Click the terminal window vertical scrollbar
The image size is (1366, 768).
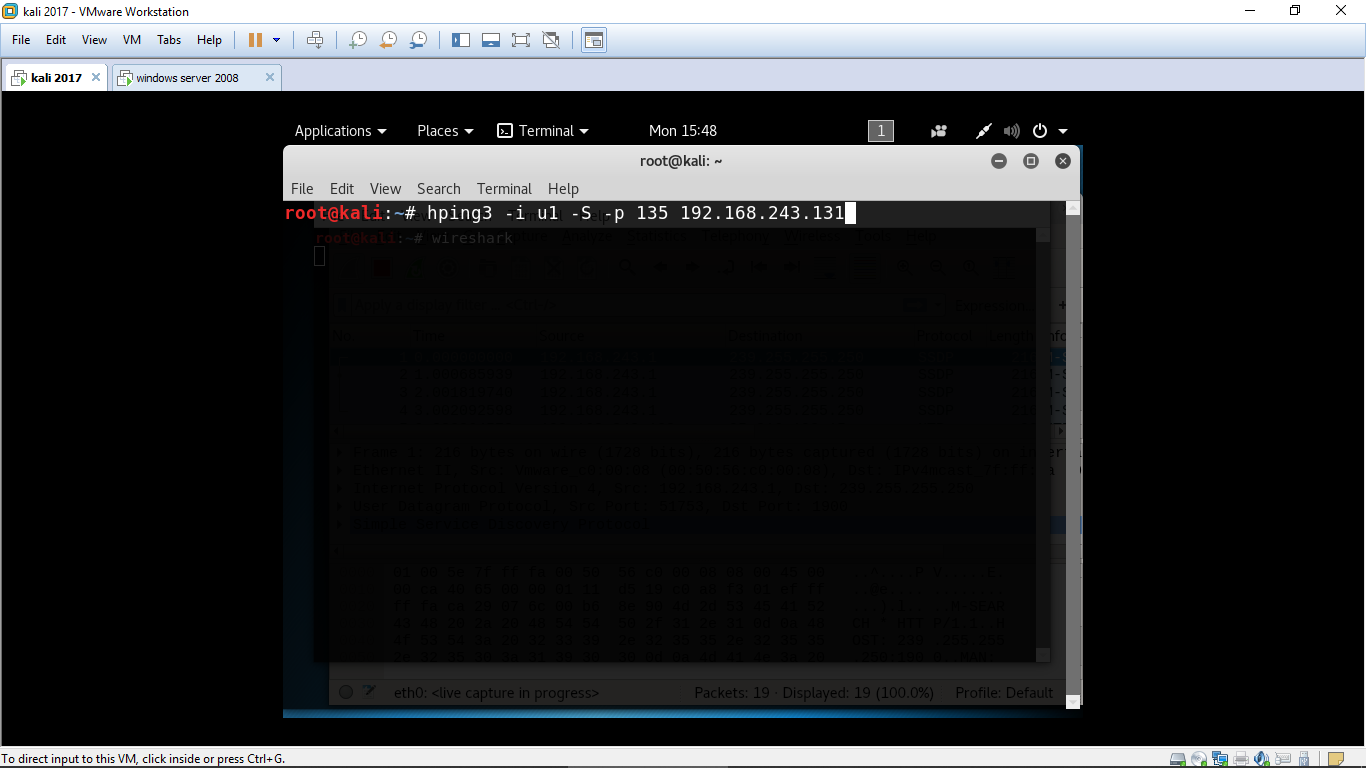pos(1073,450)
